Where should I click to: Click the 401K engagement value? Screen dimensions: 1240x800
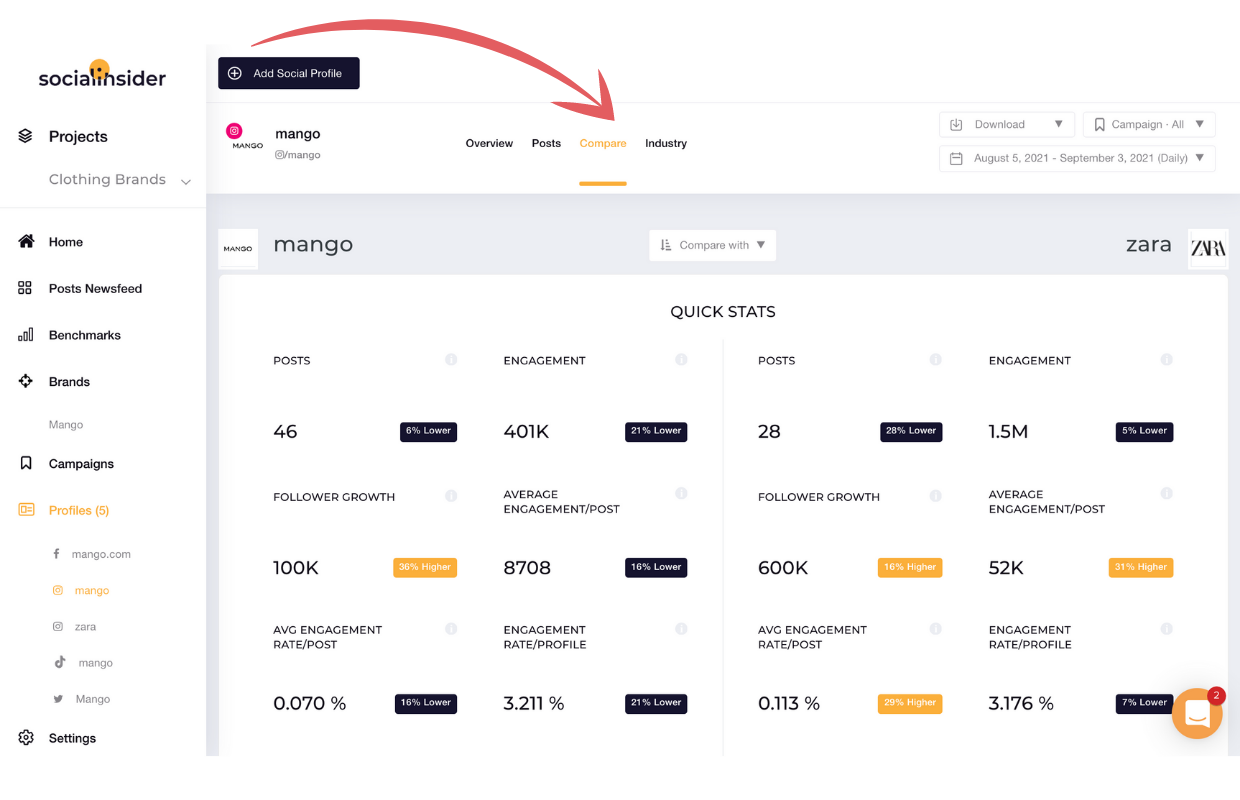[x=526, y=432]
